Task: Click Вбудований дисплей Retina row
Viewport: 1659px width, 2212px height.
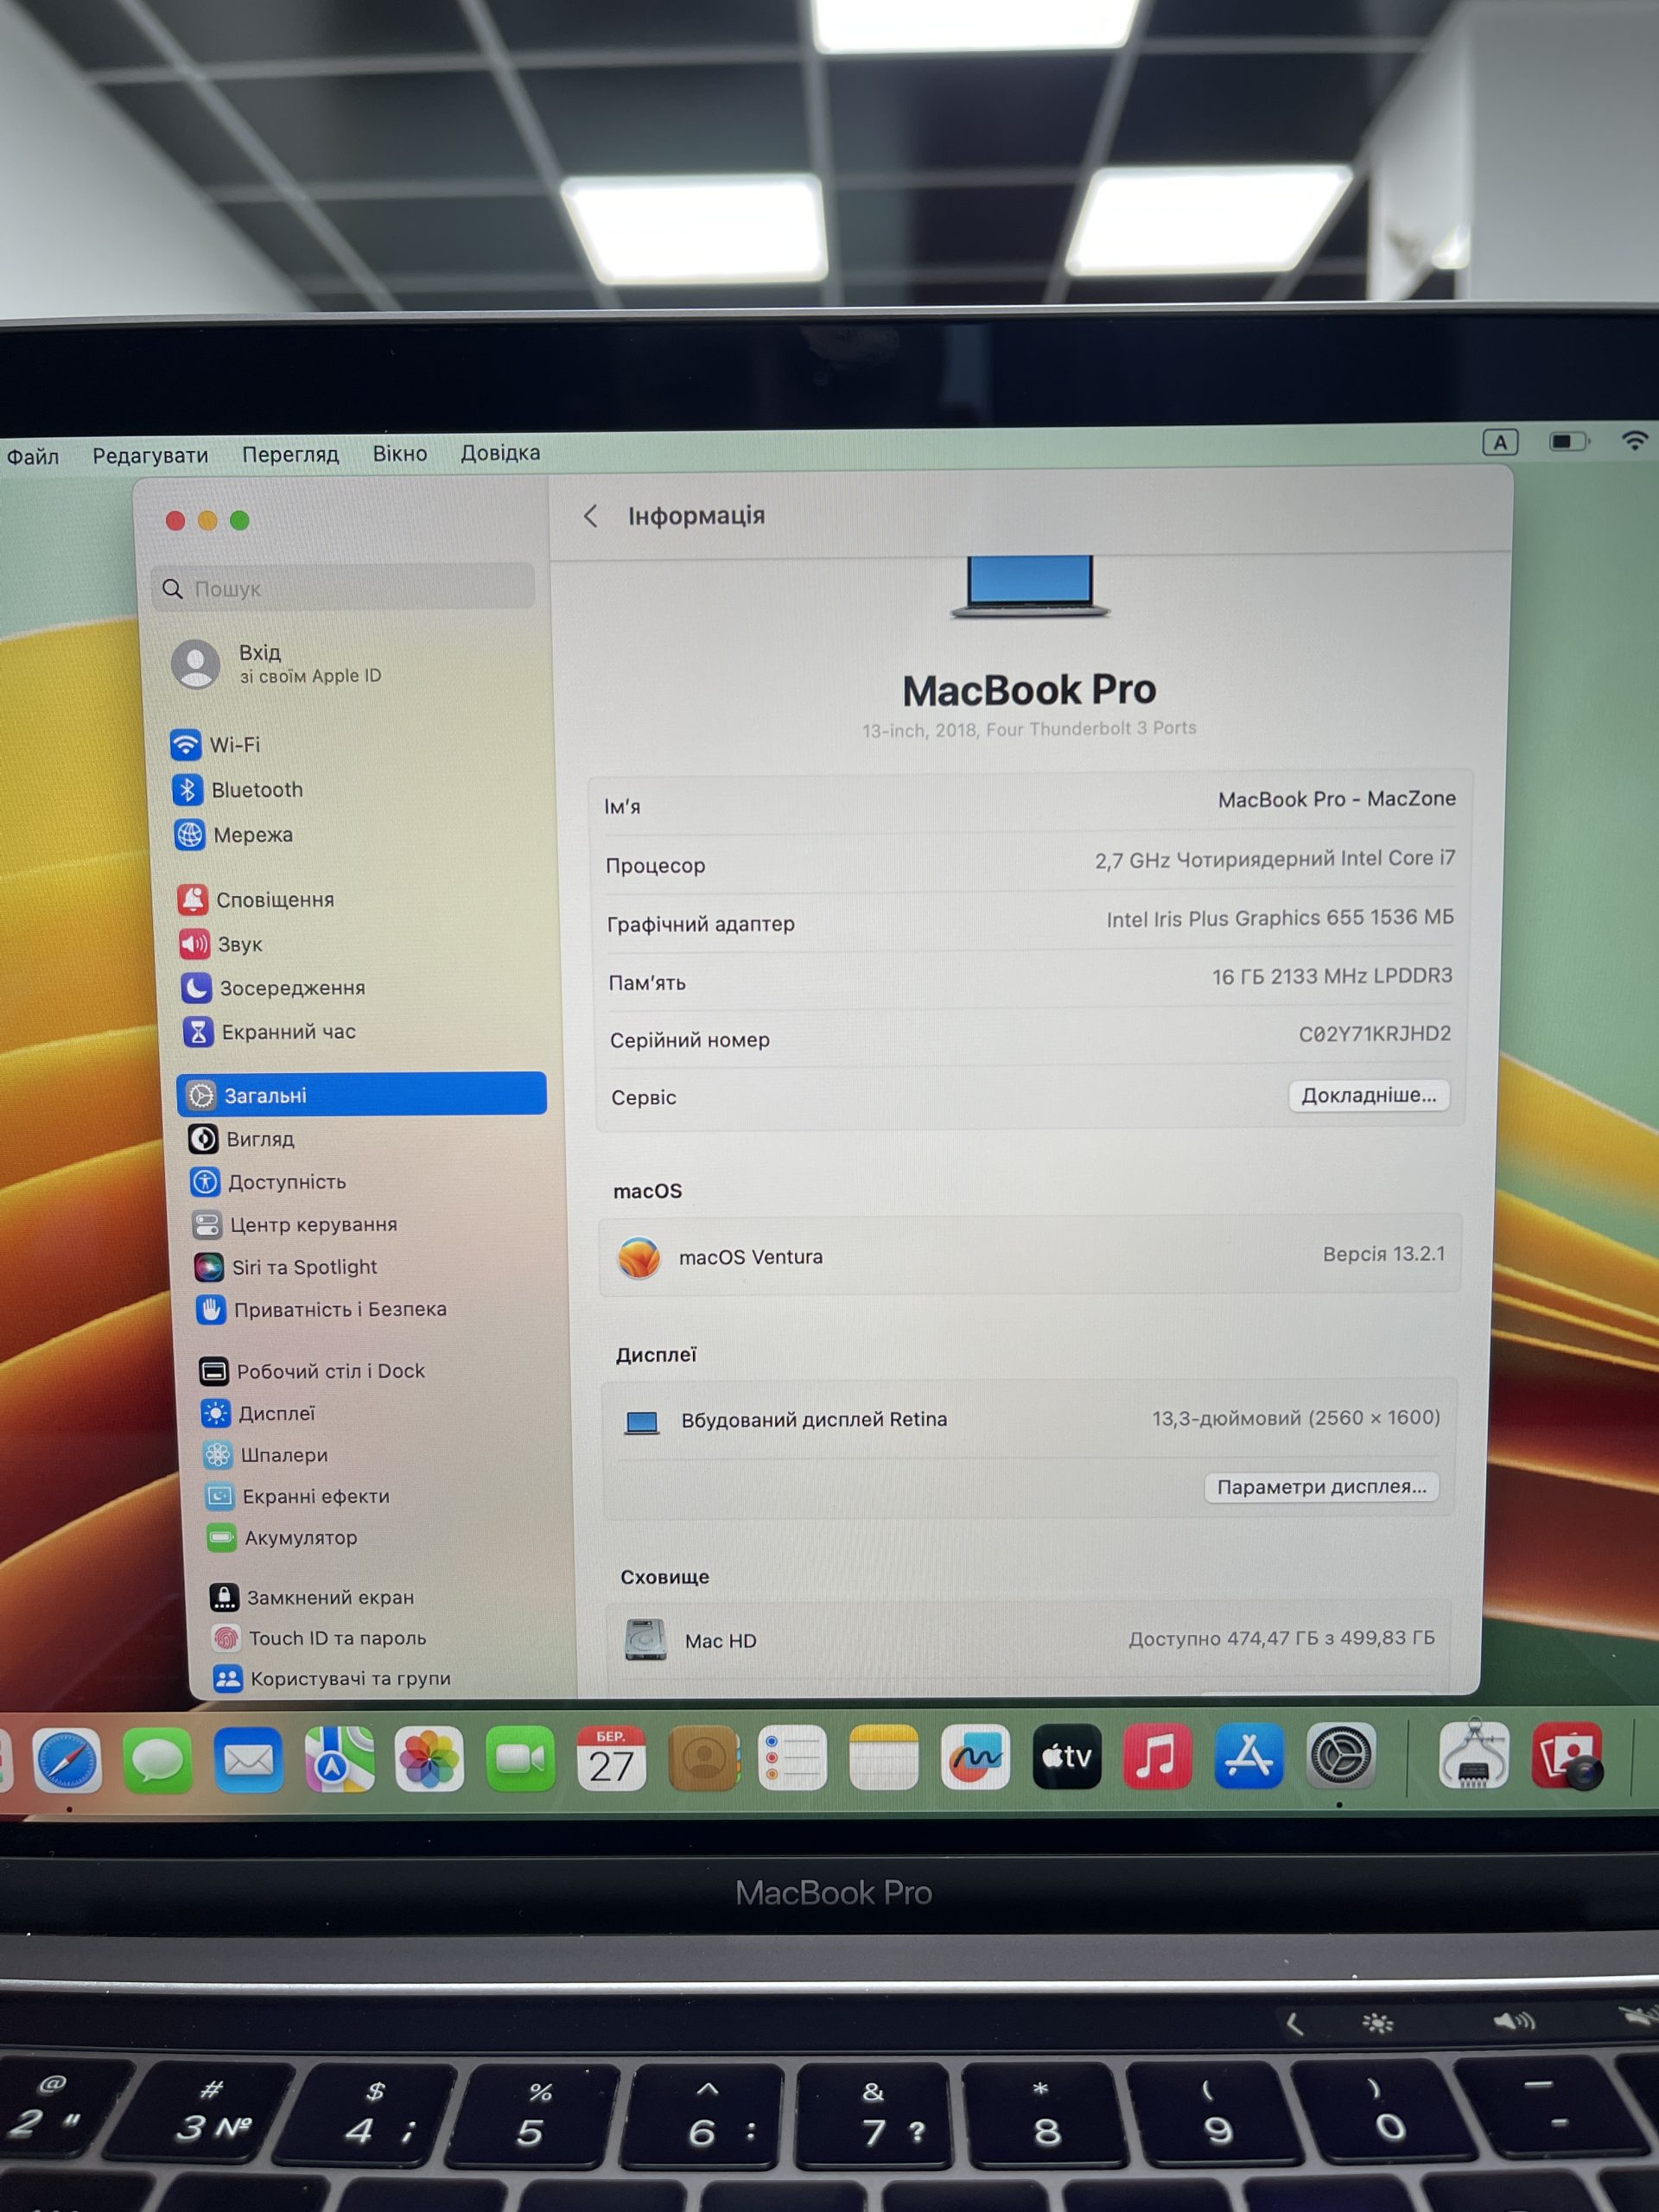Action: 1028,1419
